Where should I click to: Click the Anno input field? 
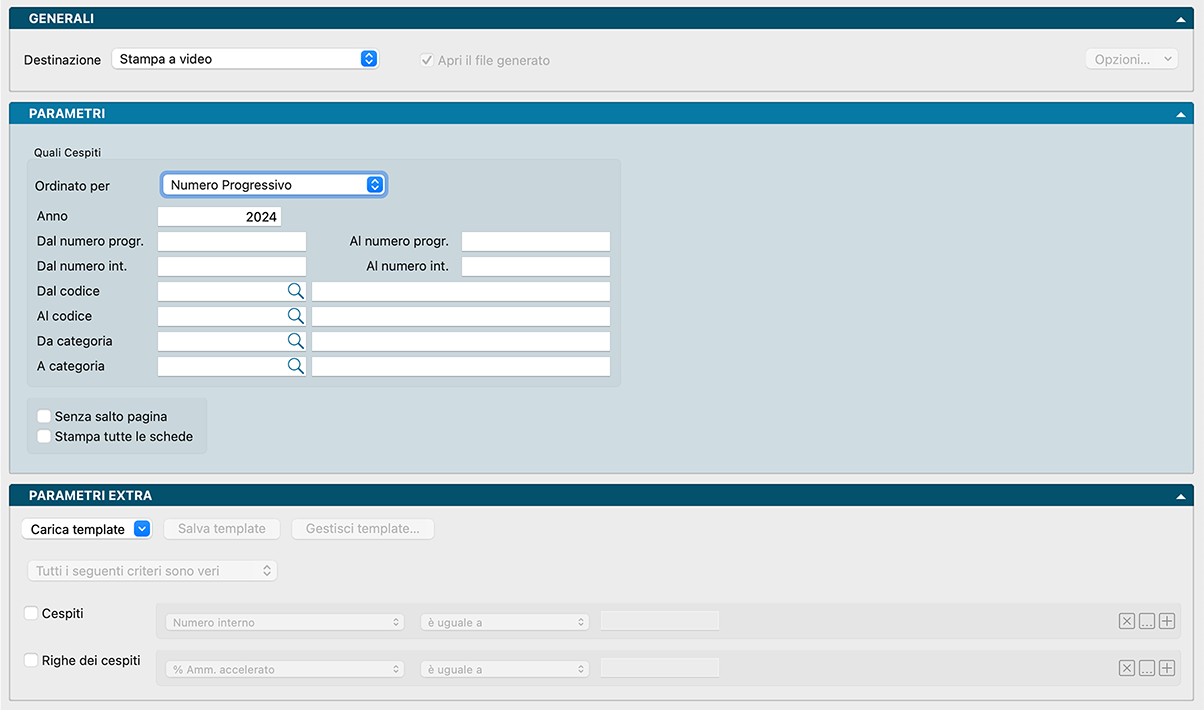[220, 216]
